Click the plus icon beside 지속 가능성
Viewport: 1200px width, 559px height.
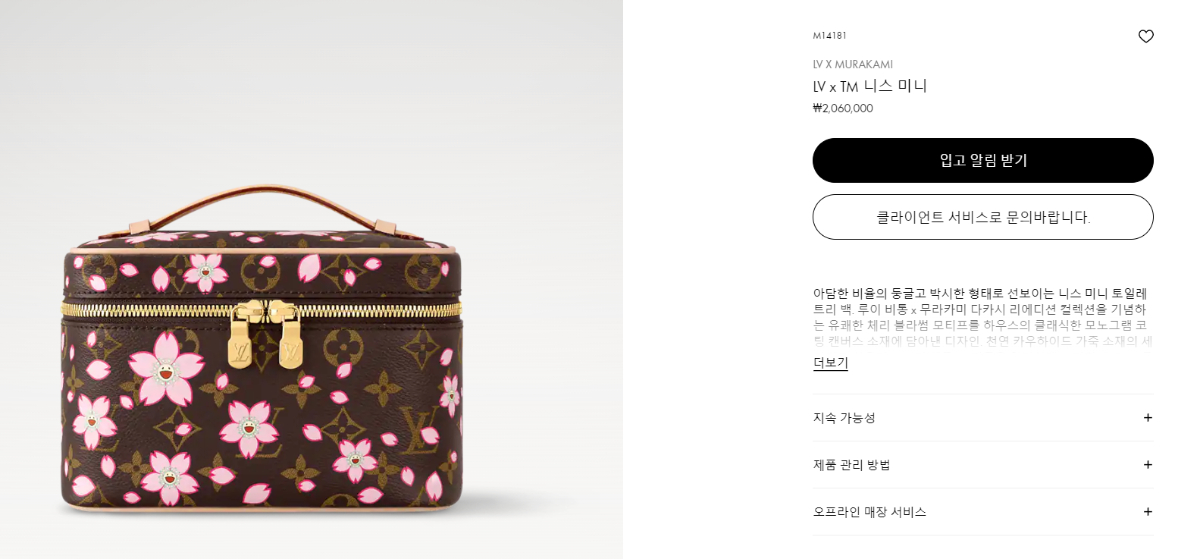[x=1148, y=418]
